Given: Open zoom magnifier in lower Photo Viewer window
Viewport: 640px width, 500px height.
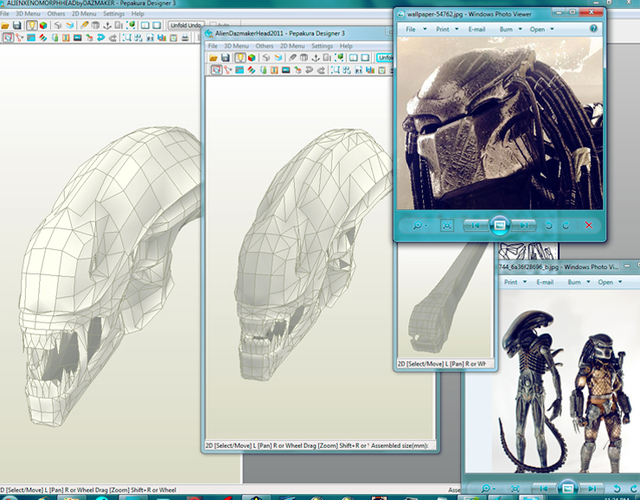Looking at the screenshot, I should (x=488, y=489).
